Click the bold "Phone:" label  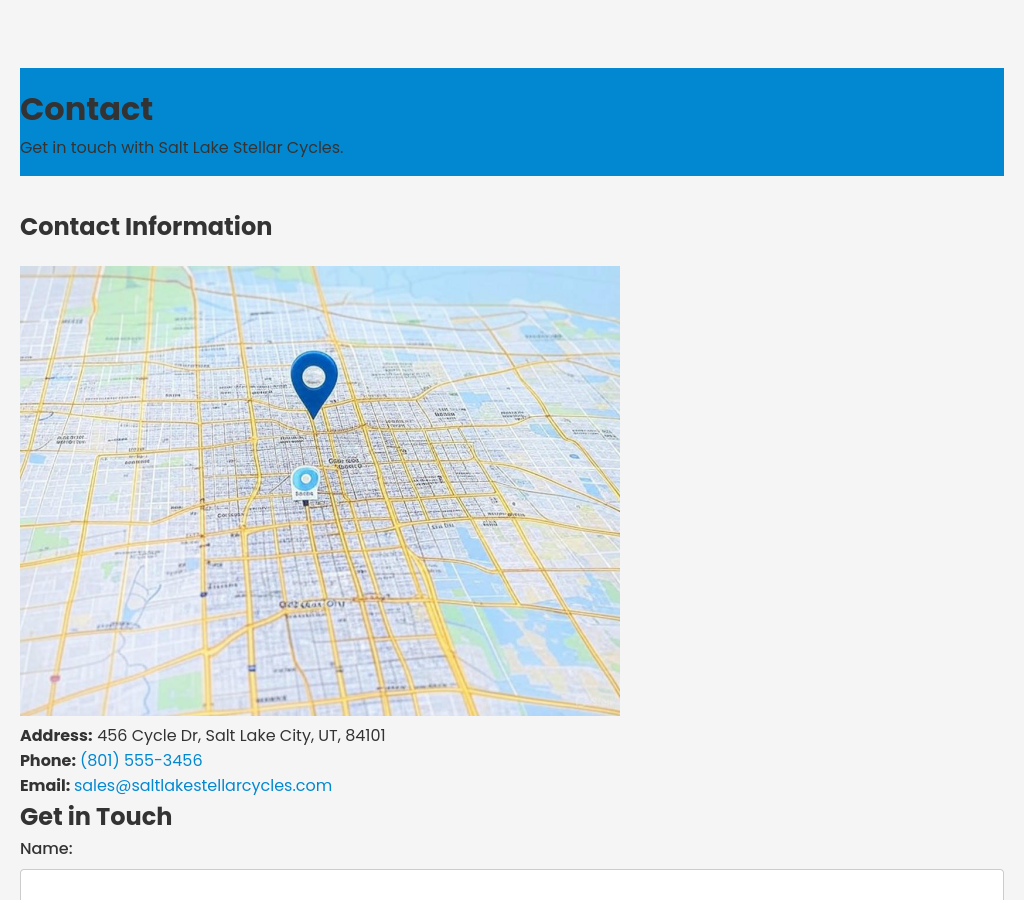coord(48,761)
